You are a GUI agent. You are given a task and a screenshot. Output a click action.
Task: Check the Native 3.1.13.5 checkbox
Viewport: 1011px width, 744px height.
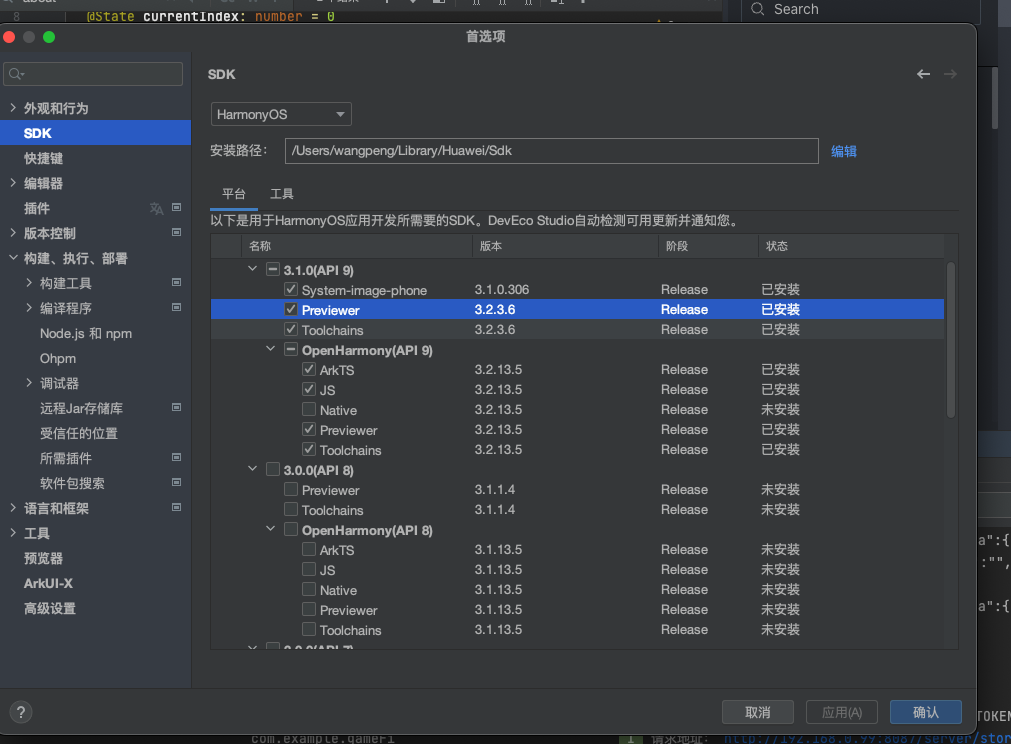309,589
